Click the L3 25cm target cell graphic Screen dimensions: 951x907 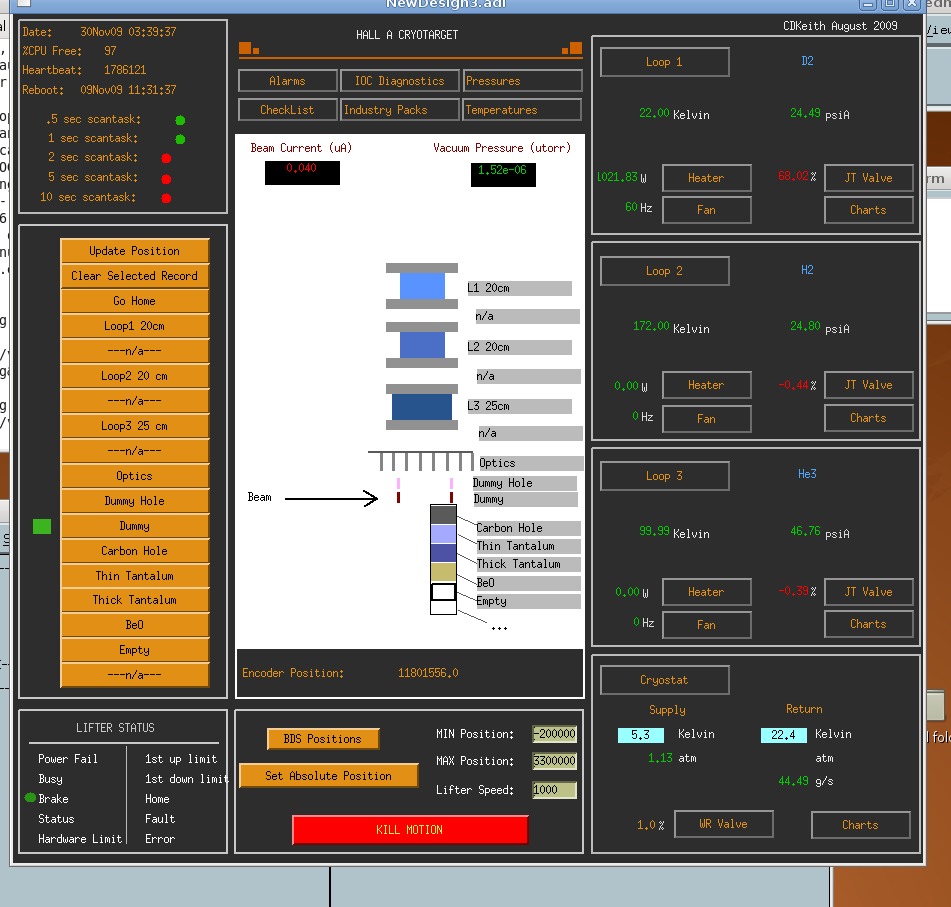click(x=422, y=406)
